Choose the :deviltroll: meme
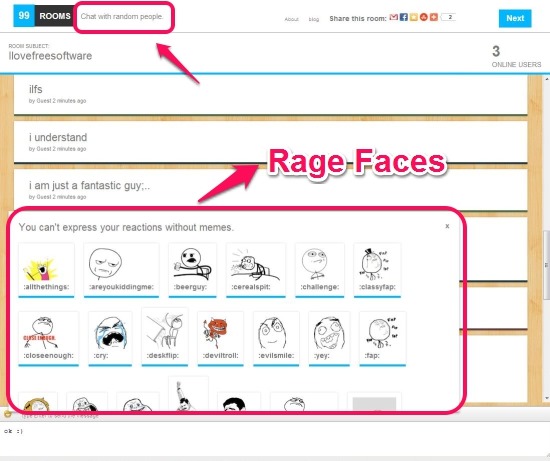550x461 pixels. coord(221,339)
